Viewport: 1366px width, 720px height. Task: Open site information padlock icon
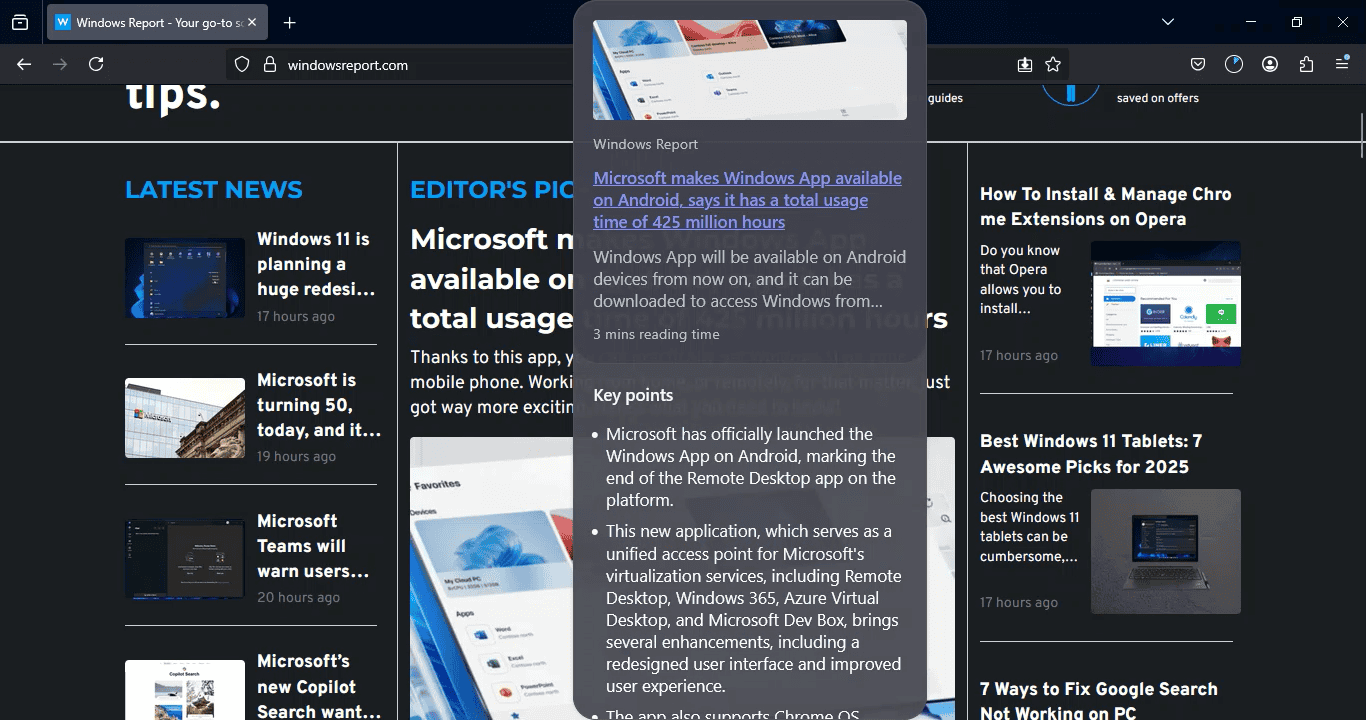click(x=269, y=64)
